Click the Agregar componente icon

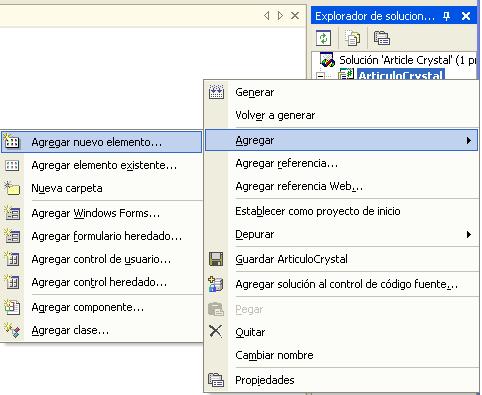12,307
